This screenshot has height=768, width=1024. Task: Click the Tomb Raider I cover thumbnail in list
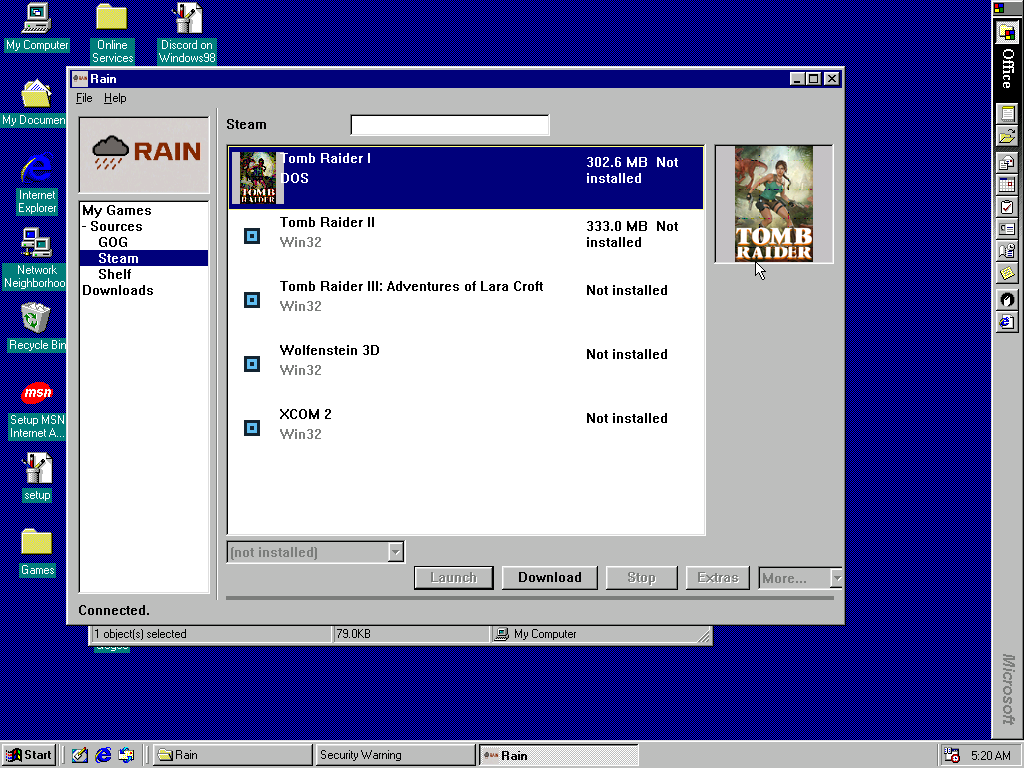click(257, 178)
